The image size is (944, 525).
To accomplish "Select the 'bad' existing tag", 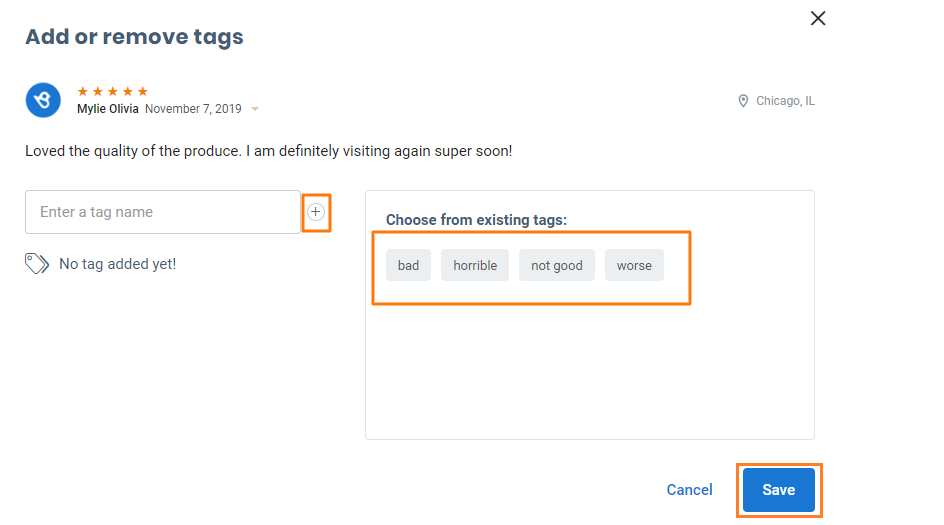I will (408, 265).
